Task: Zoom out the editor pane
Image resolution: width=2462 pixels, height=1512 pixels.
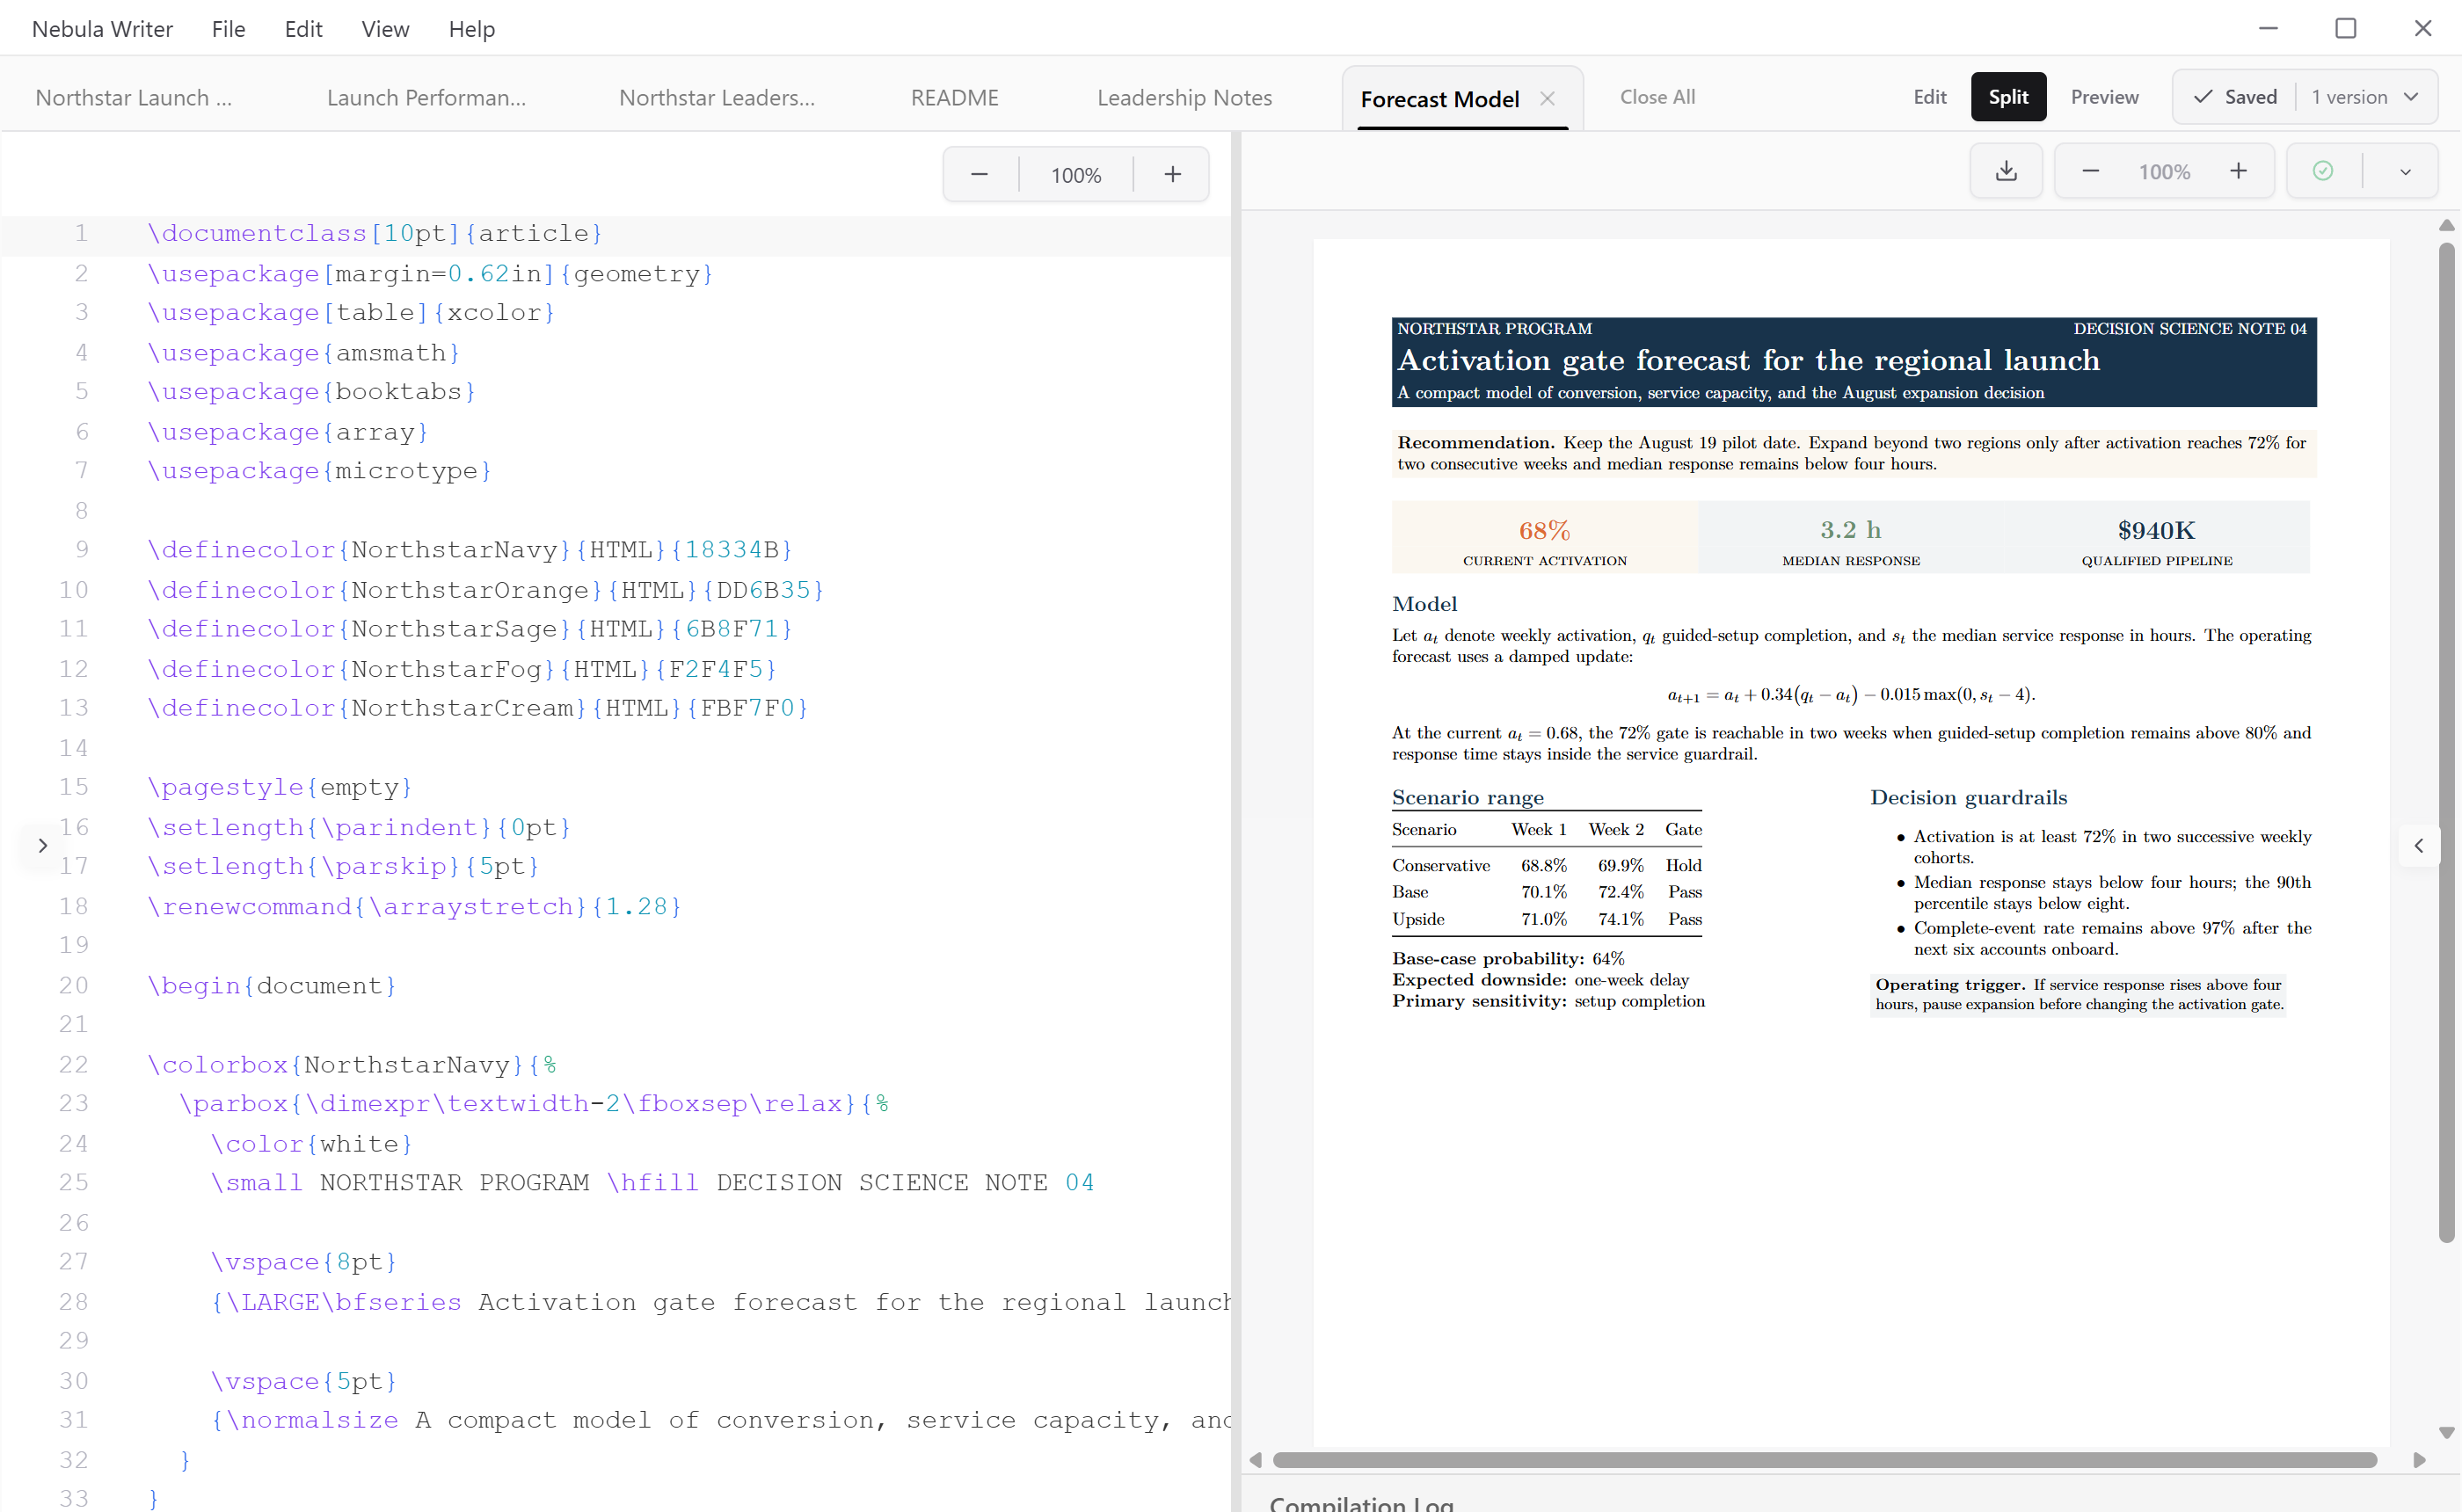Action: [x=979, y=174]
